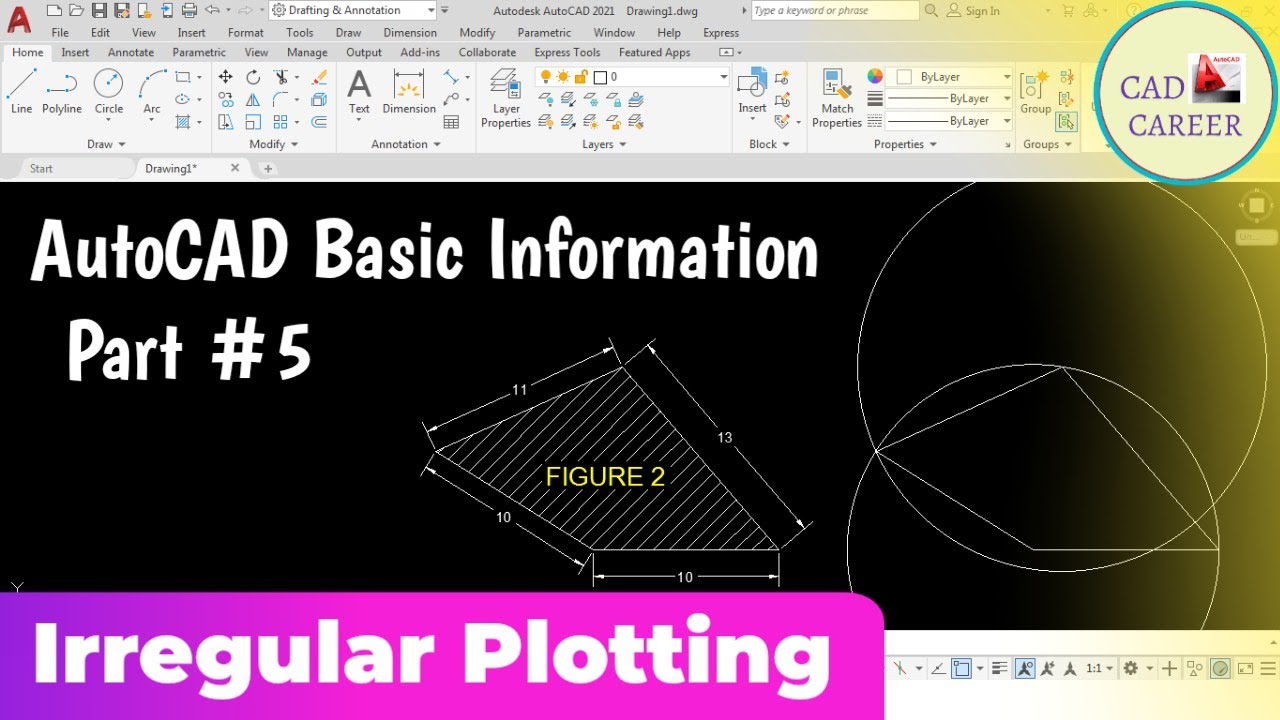1280x720 pixels.
Task: Click the Mirror tool icon
Action: point(253,99)
